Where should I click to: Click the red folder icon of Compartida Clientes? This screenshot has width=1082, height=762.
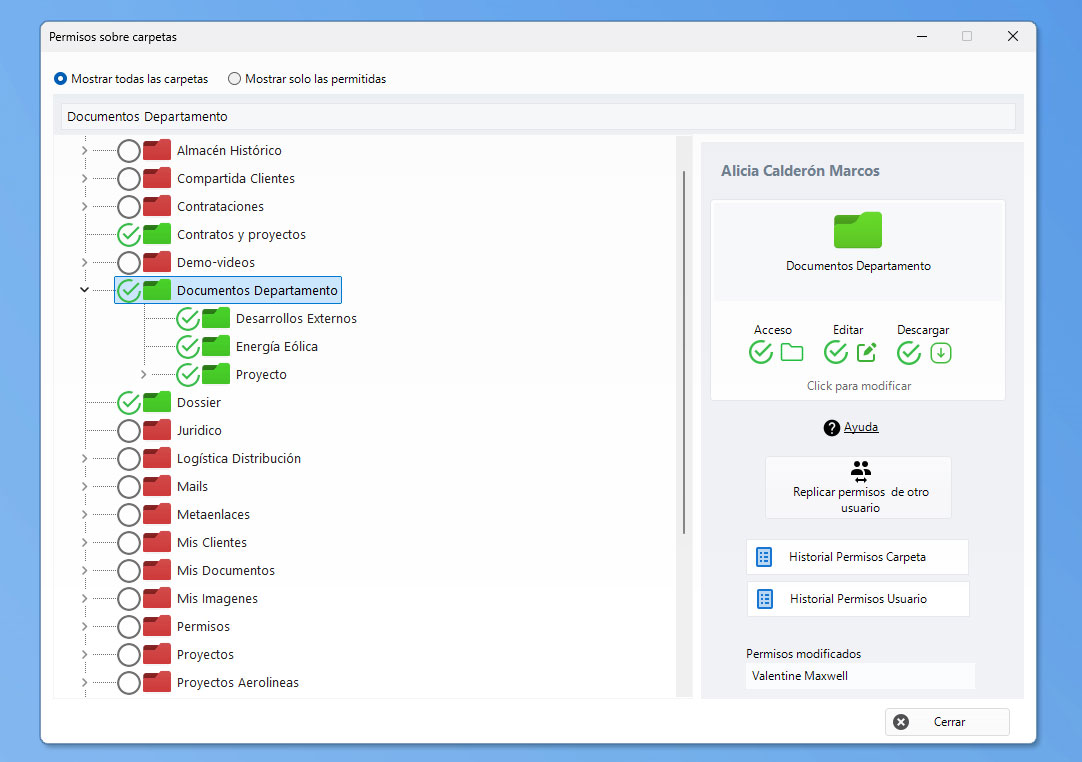click(157, 178)
